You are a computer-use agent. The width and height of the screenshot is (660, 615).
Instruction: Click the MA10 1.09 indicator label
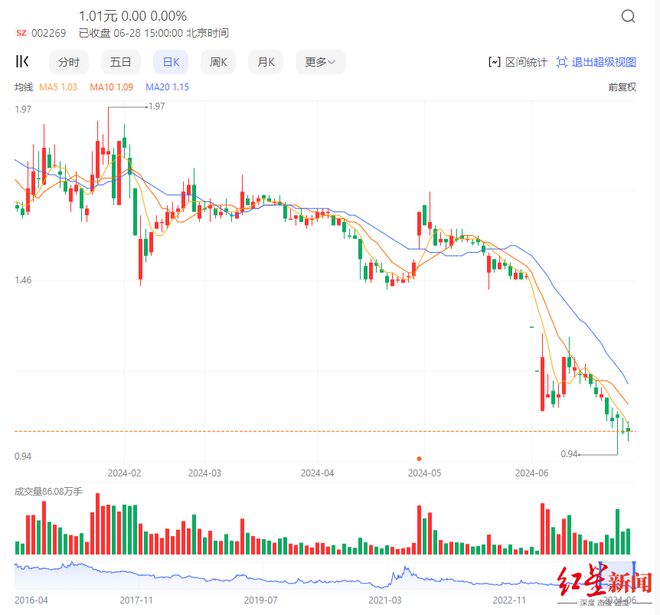tap(111, 87)
